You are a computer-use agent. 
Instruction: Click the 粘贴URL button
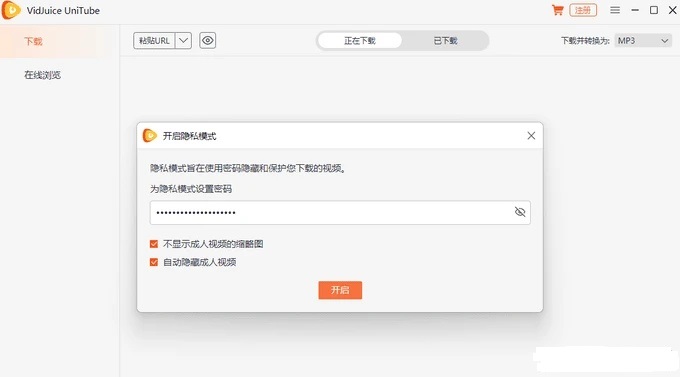[x=154, y=41]
